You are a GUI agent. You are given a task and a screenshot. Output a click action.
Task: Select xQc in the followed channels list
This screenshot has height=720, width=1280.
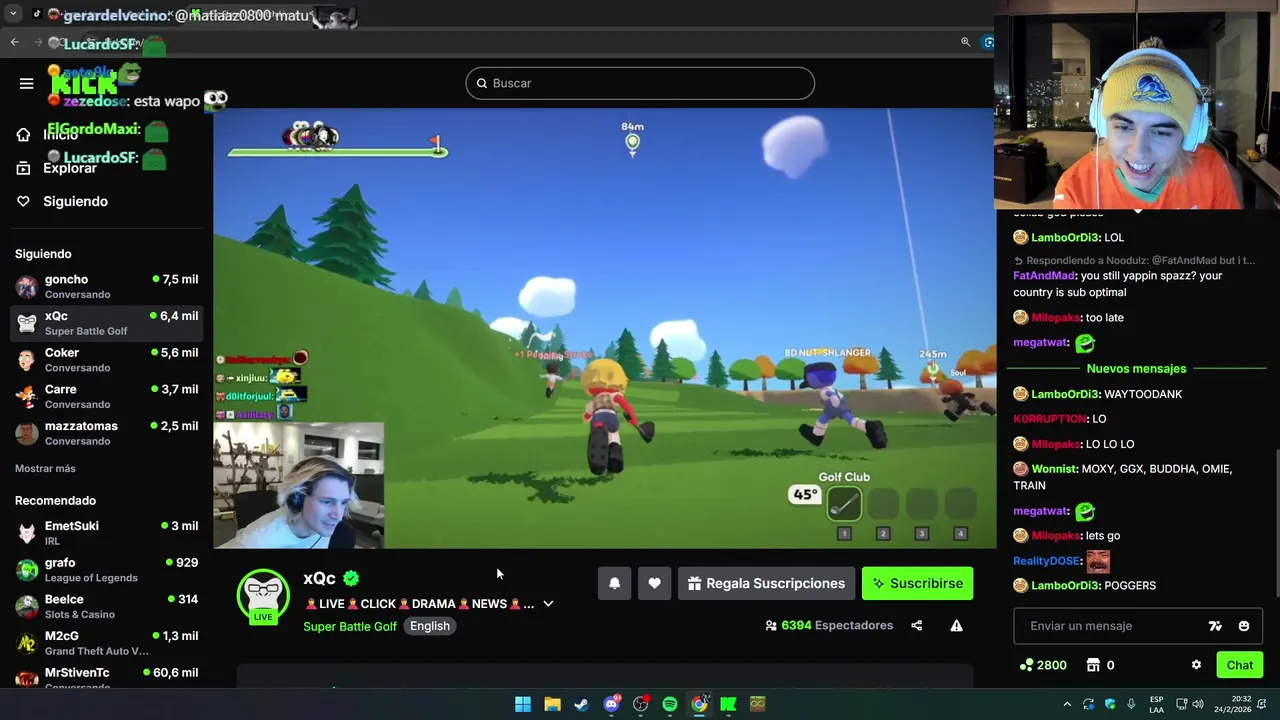click(106, 323)
